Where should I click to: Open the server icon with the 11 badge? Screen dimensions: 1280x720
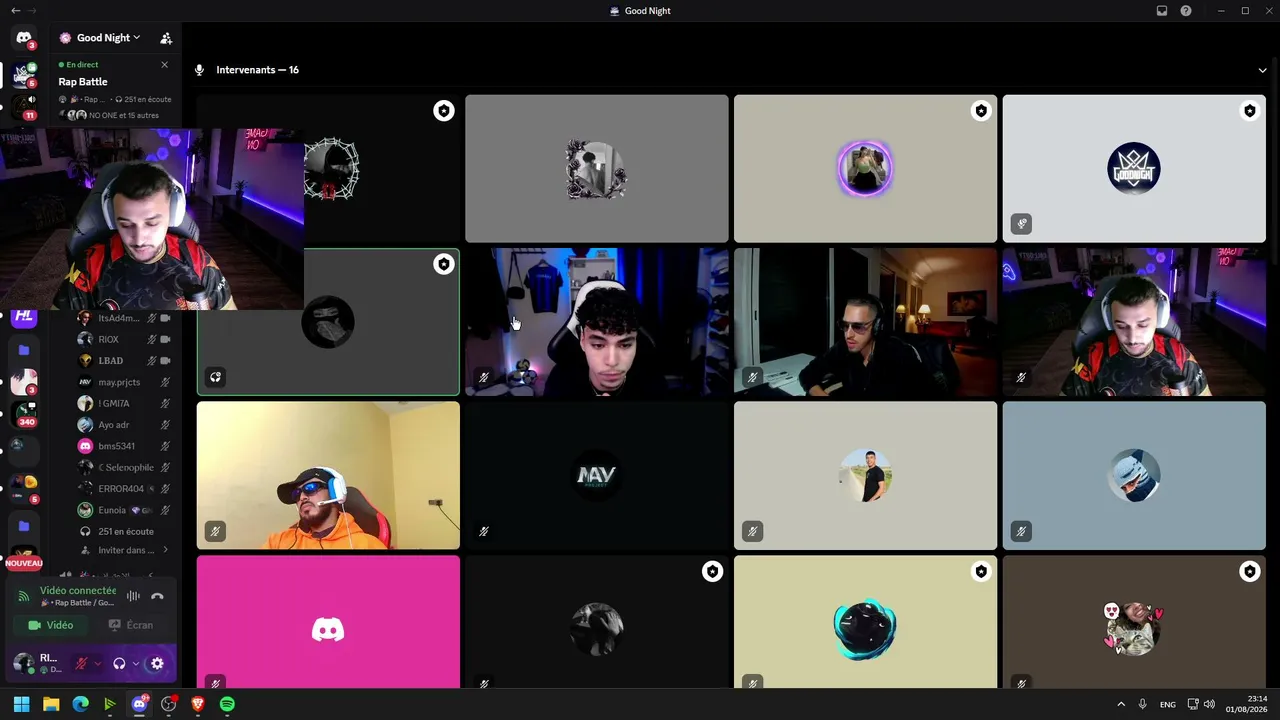click(24, 105)
